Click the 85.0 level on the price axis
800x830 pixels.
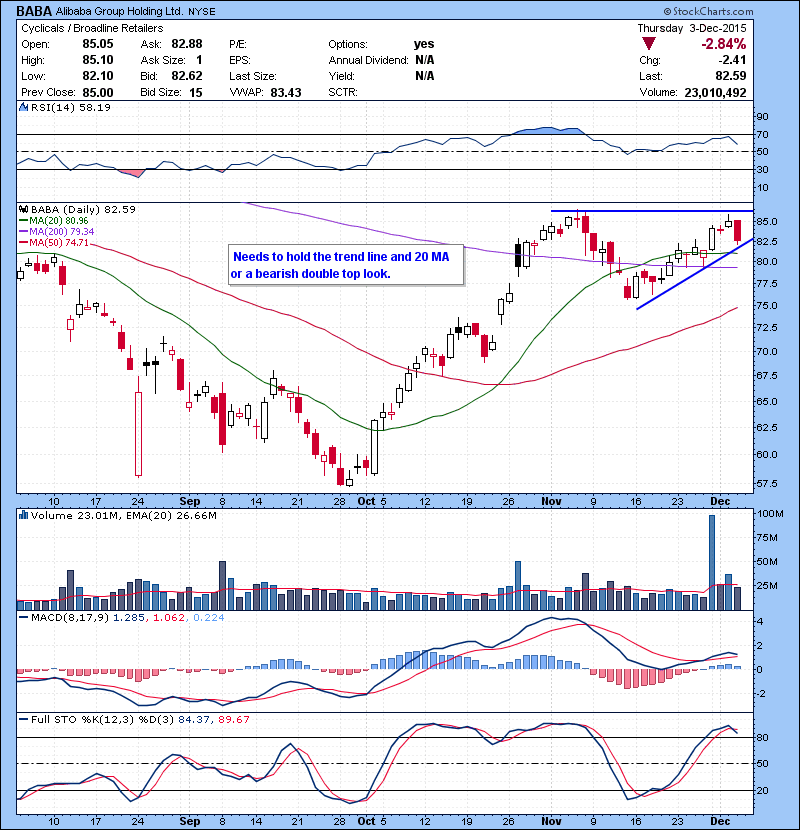pos(767,221)
